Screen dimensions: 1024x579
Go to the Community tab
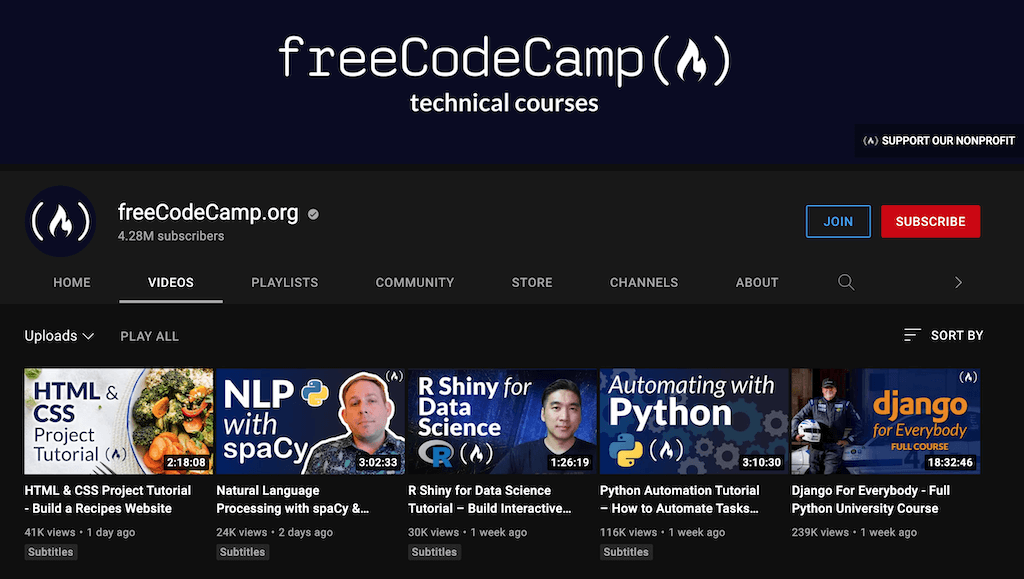coord(415,283)
